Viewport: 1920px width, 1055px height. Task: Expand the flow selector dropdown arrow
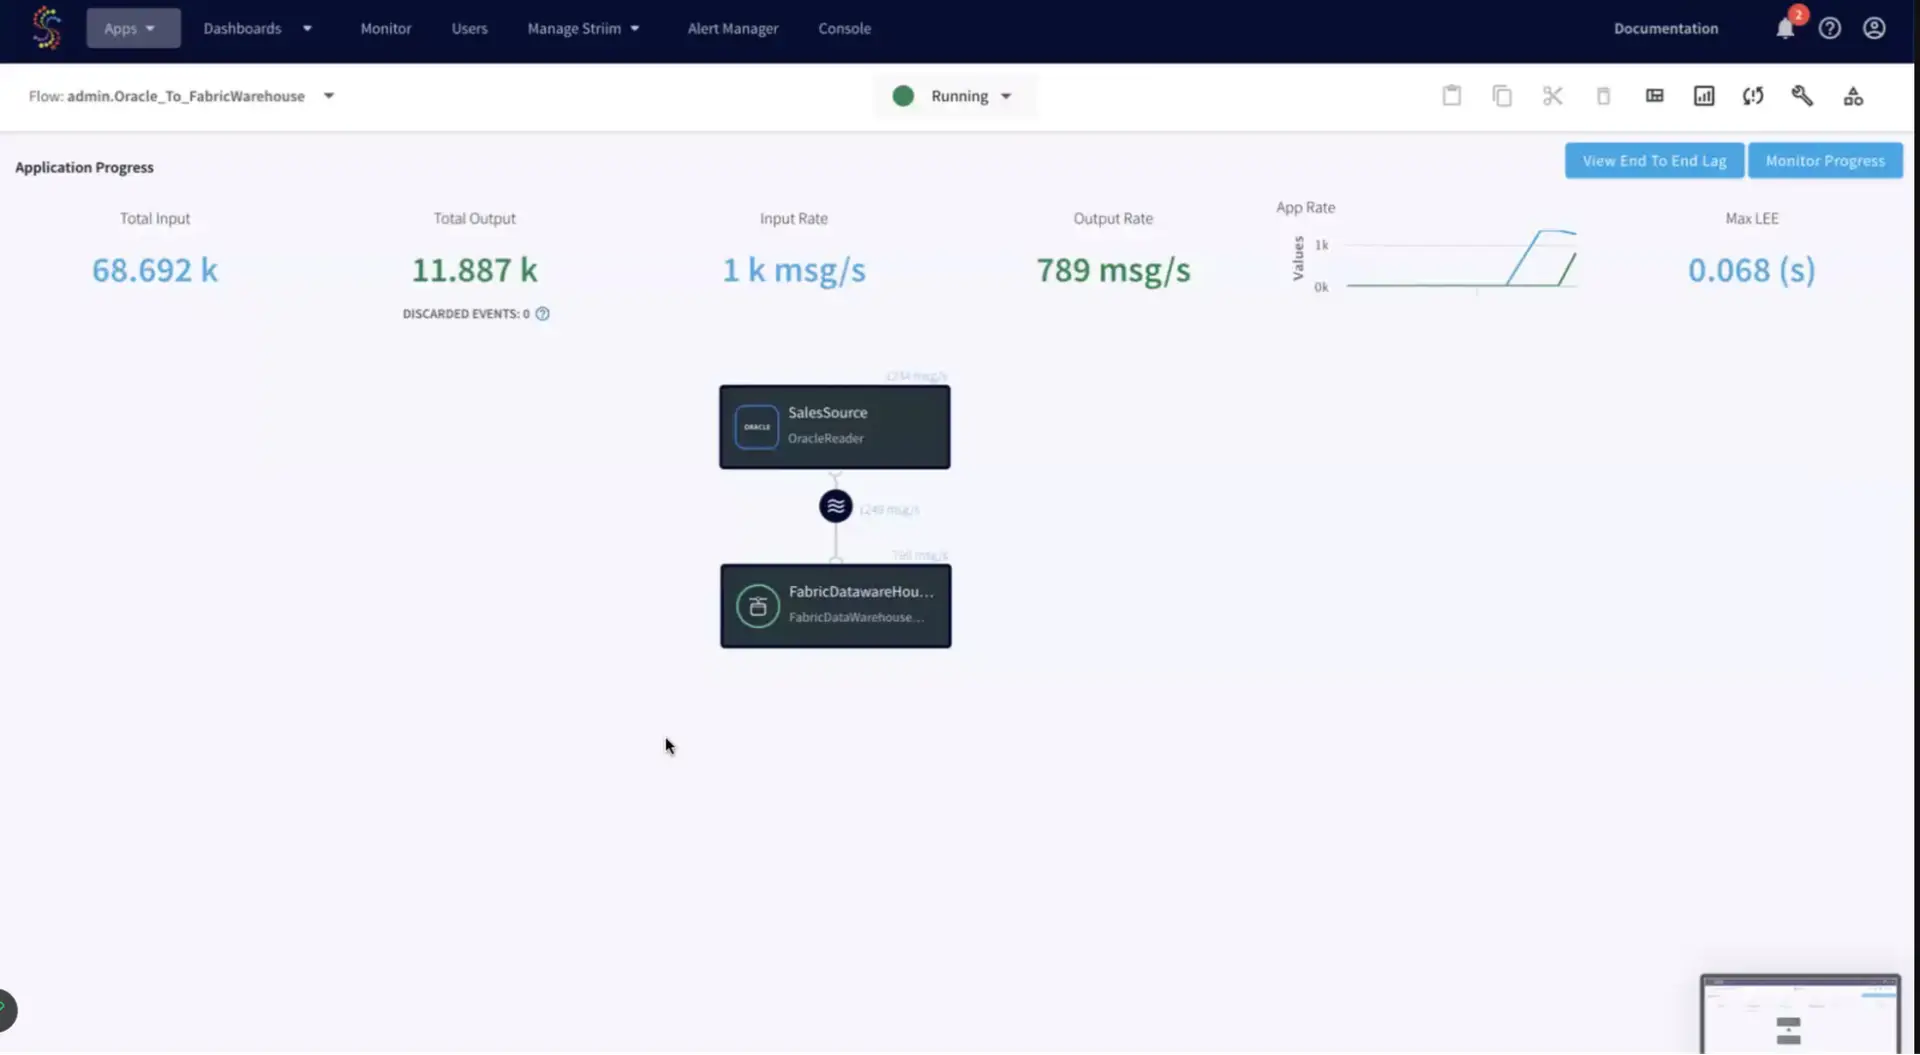pyautogui.click(x=328, y=96)
